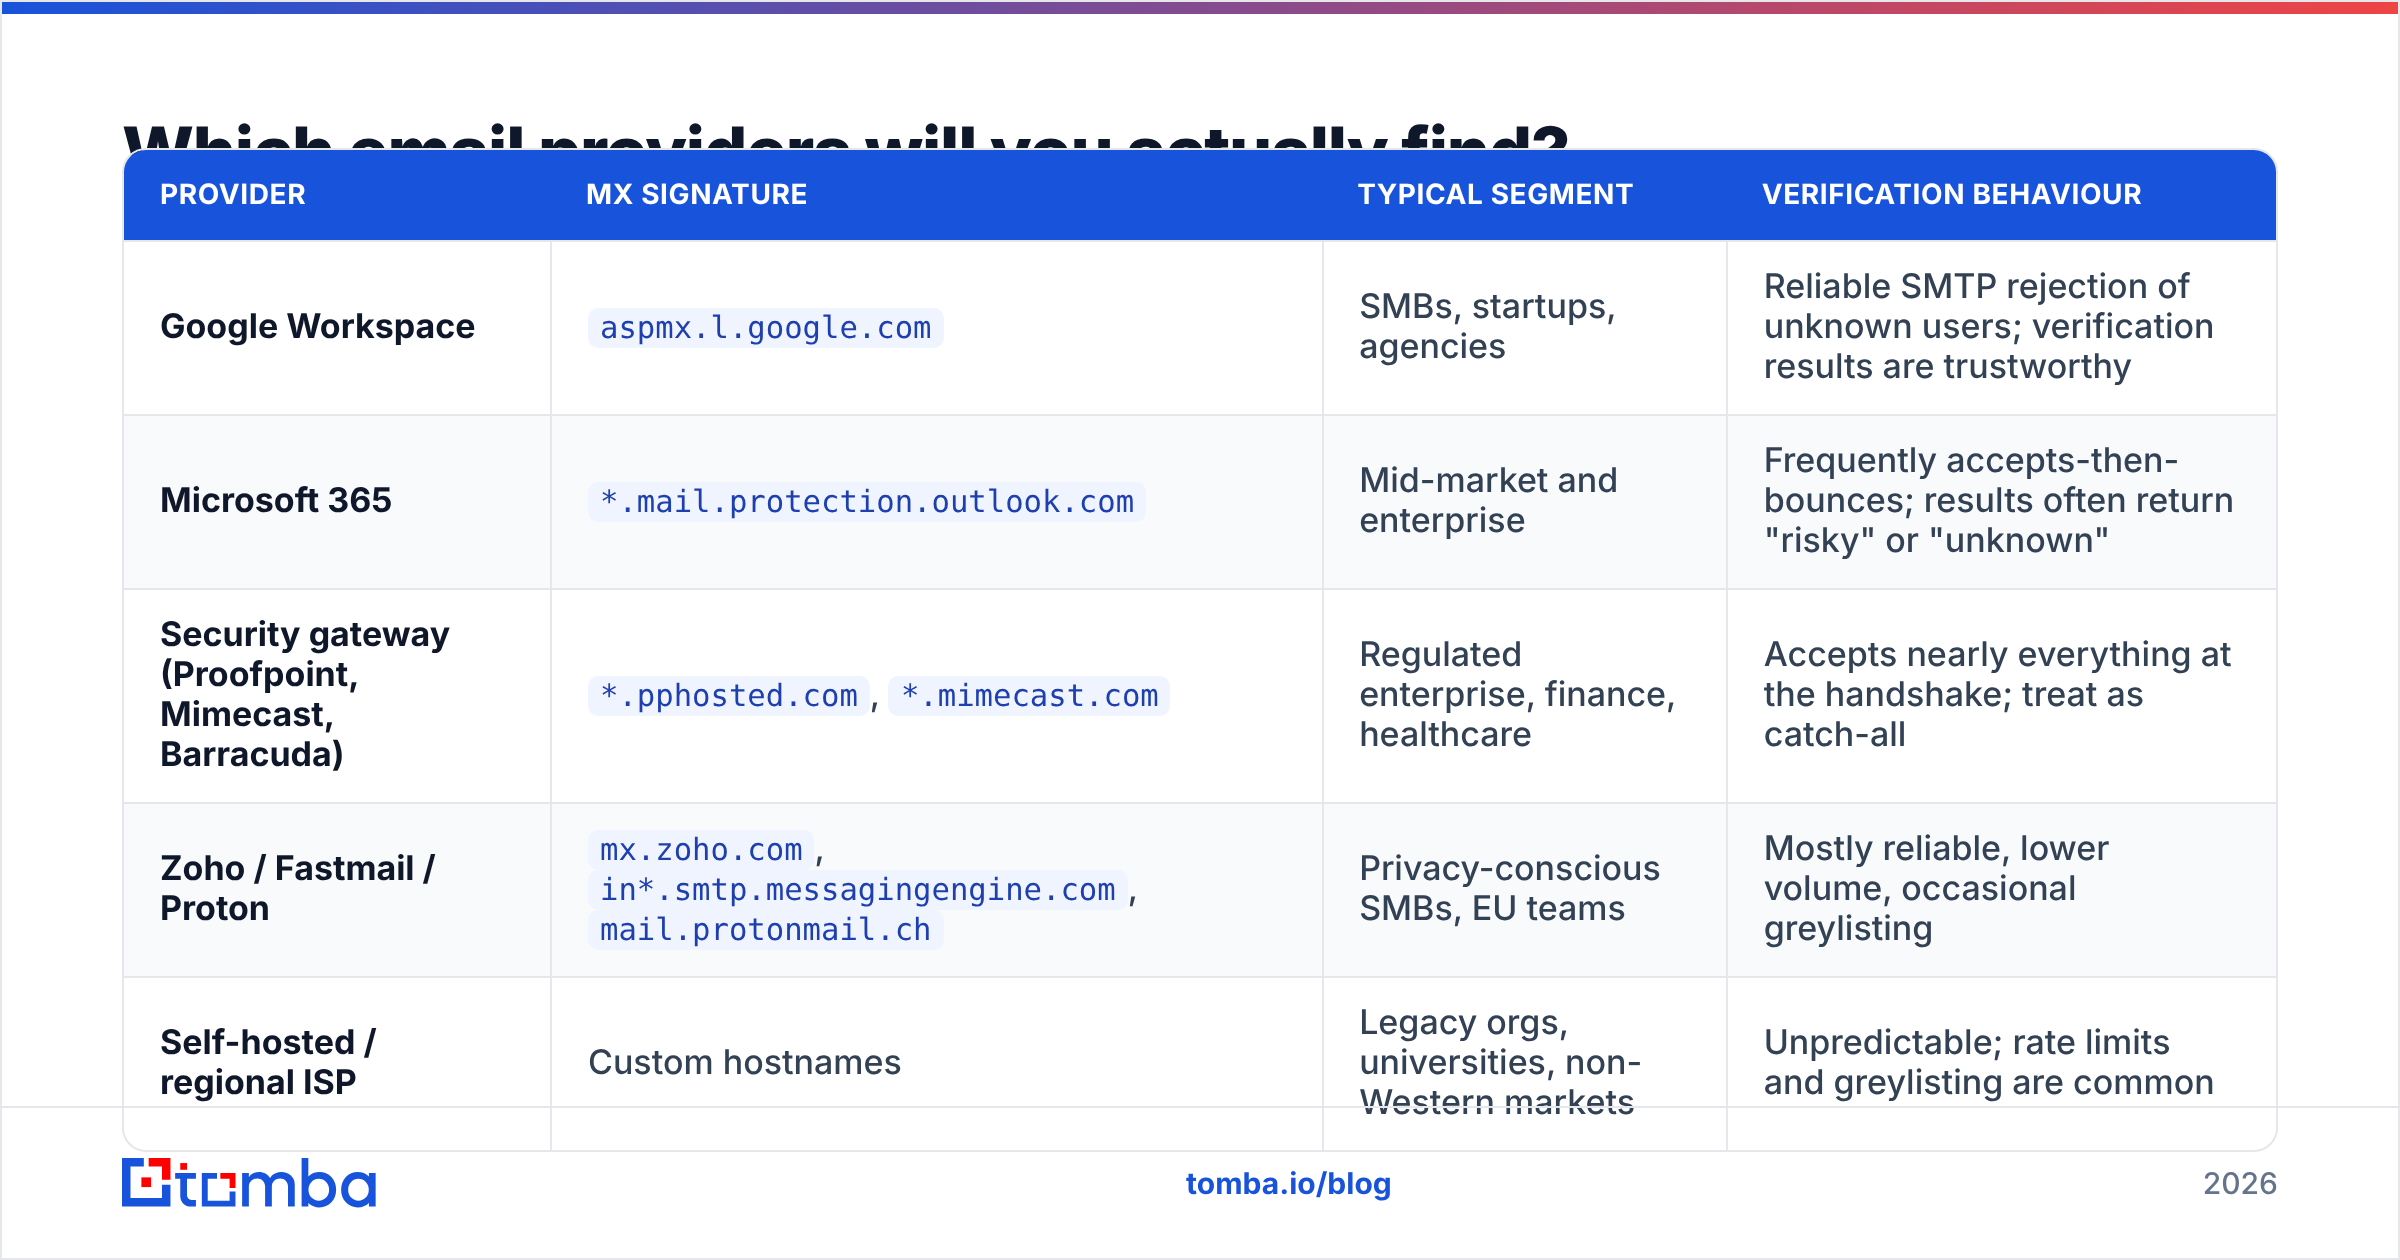This screenshot has width=2400, height=1260.
Task: Select the Zoho / Fastmail / Proton cell
Action: pos(337,889)
